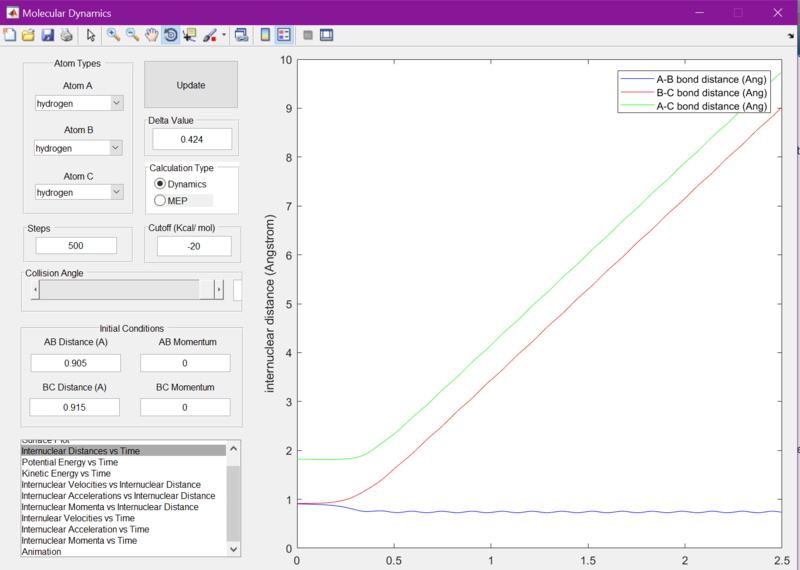Select the Zoom In magnifier tool

tap(113, 35)
